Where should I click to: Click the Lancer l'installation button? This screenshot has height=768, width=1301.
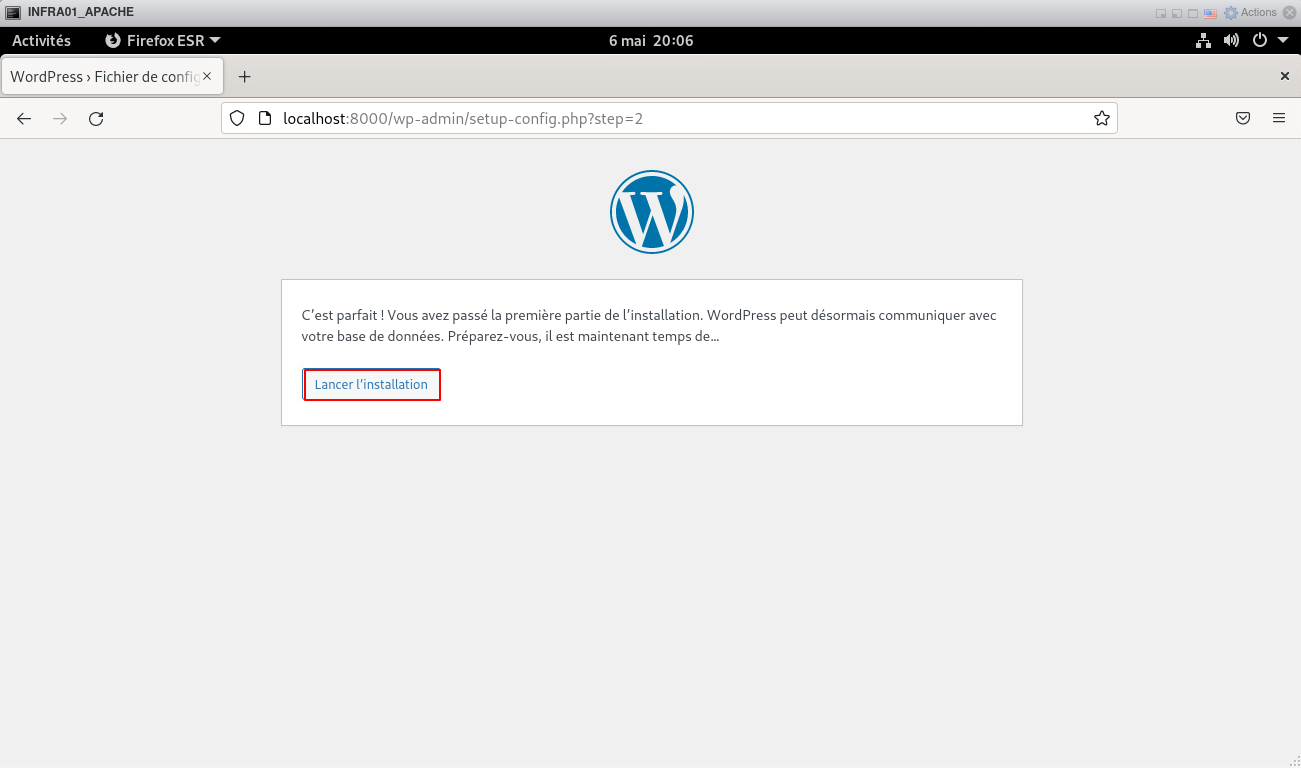pyautogui.click(x=371, y=385)
